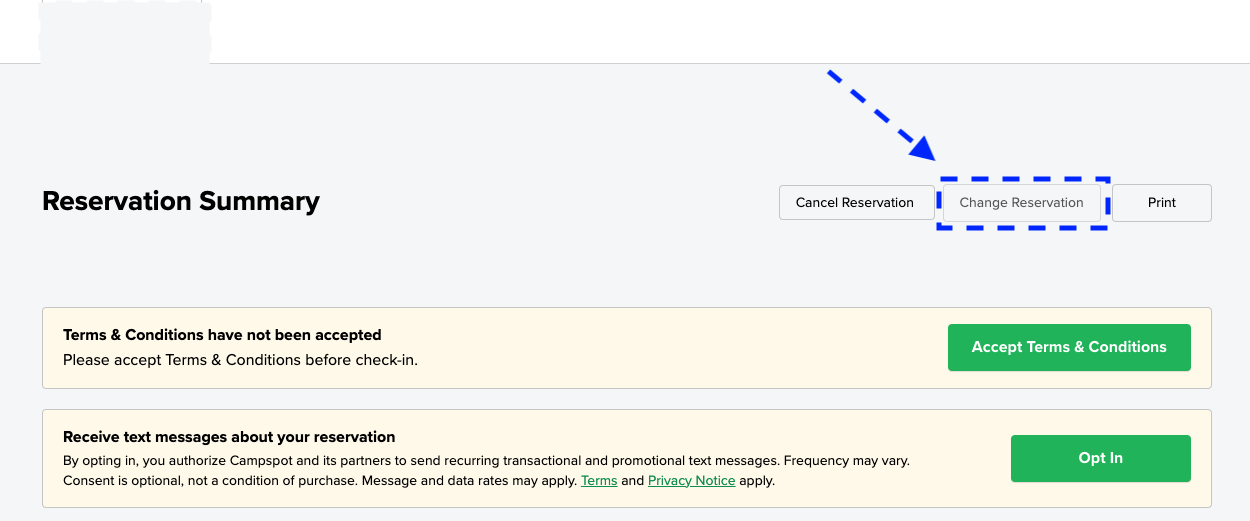Click empty white header bar area
The height and width of the screenshot is (521, 1250).
(700, 30)
